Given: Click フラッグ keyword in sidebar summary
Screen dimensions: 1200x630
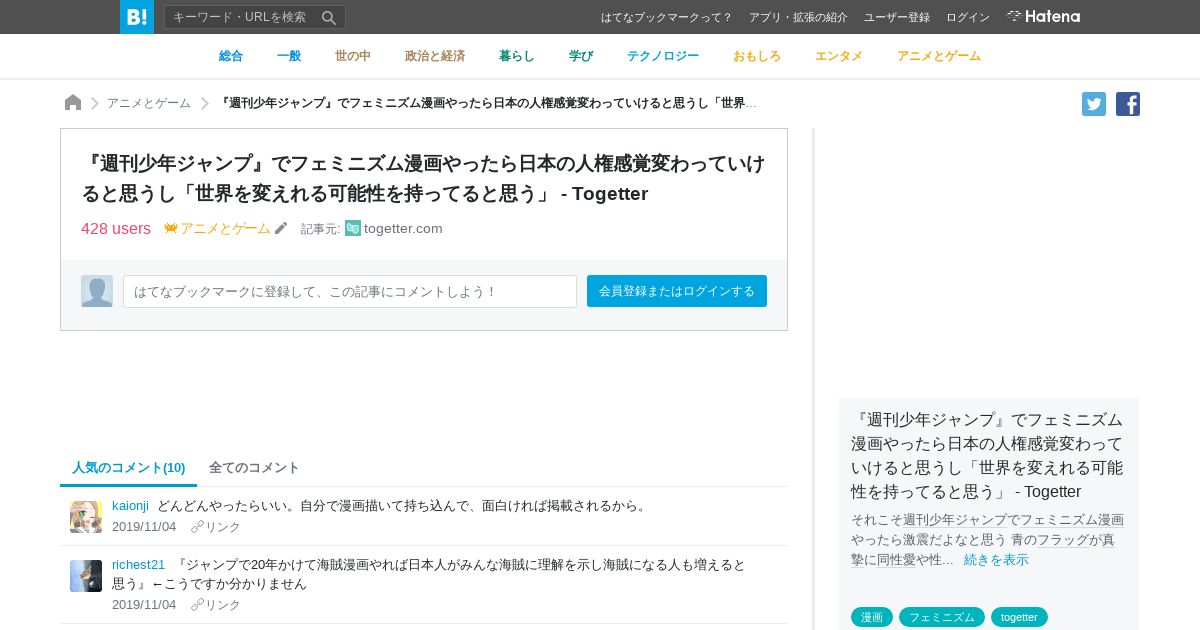Looking at the screenshot, I should (1063, 539).
